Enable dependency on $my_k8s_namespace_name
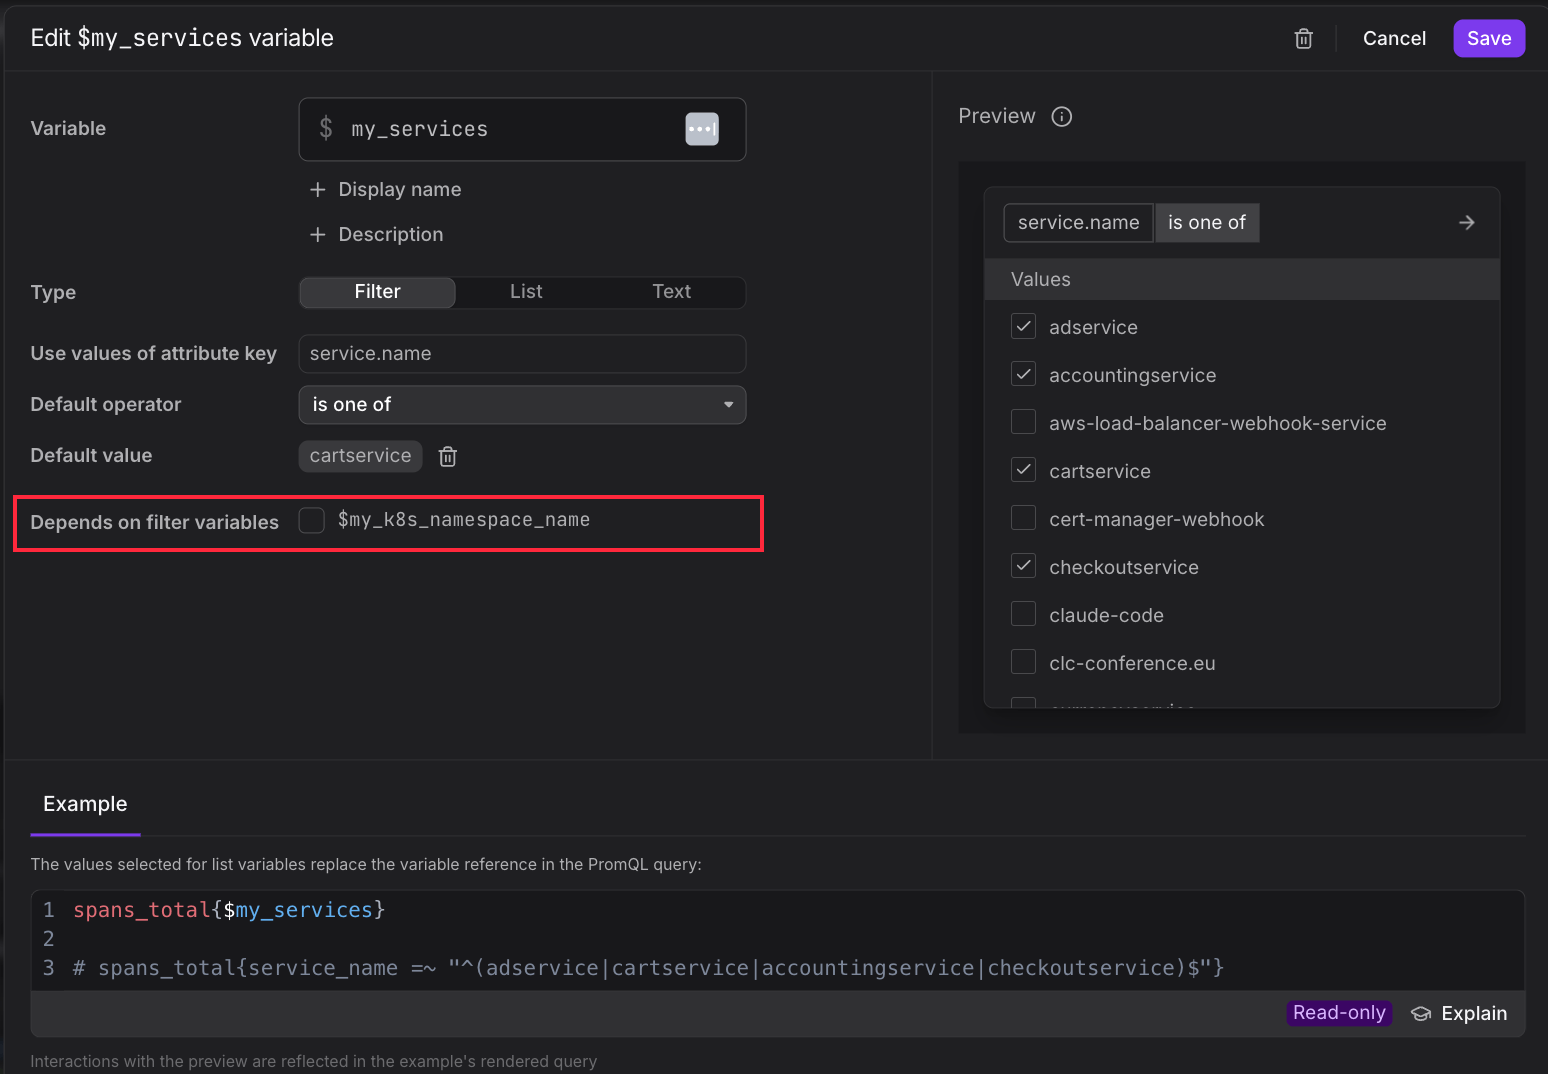The width and height of the screenshot is (1548, 1074). (312, 520)
